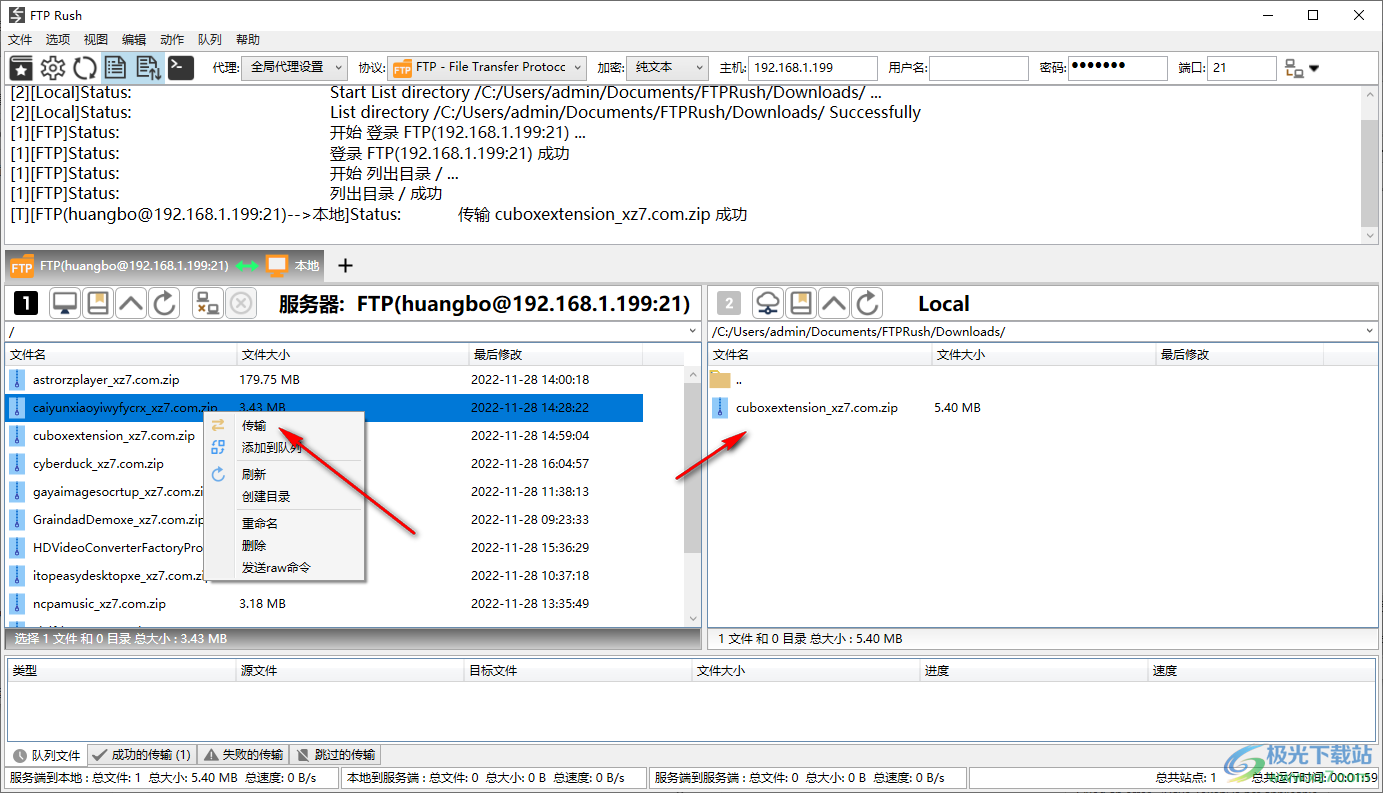Open the 动作 menu
The image size is (1383, 793).
pyautogui.click(x=172, y=40)
